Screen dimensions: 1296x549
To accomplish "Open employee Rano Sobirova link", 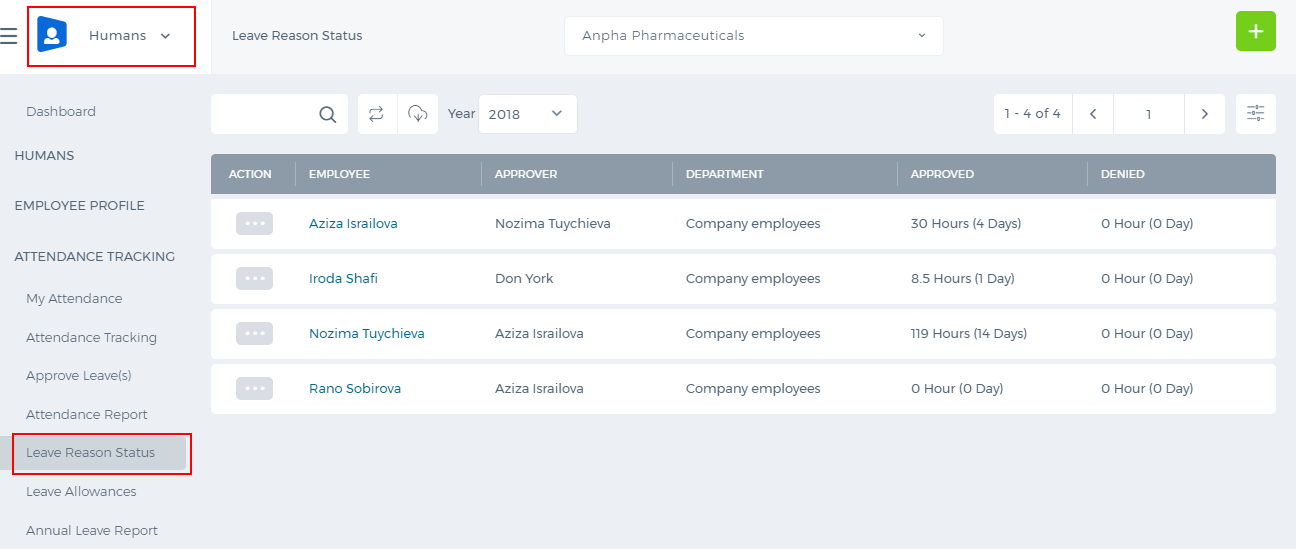I will click(x=355, y=389).
